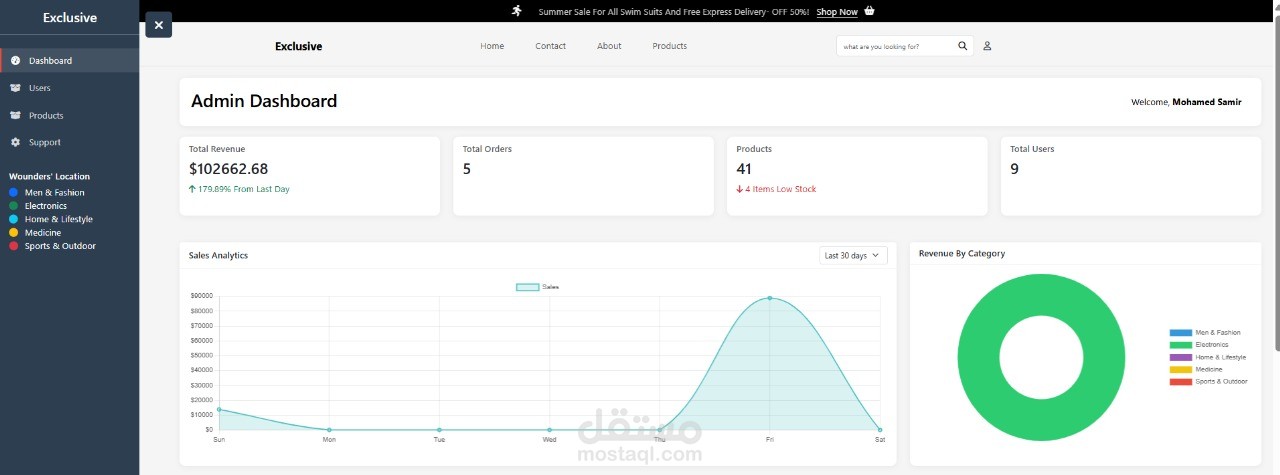Click the Products count 41
This screenshot has width=1280, height=475.
744,169
